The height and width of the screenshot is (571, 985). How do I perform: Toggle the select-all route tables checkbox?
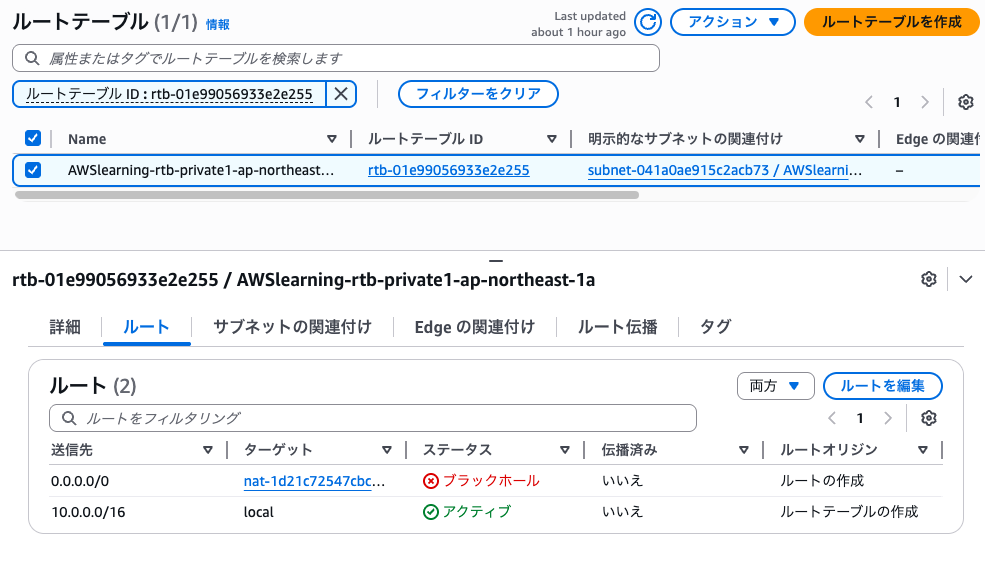pyautogui.click(x=33, y=139)
